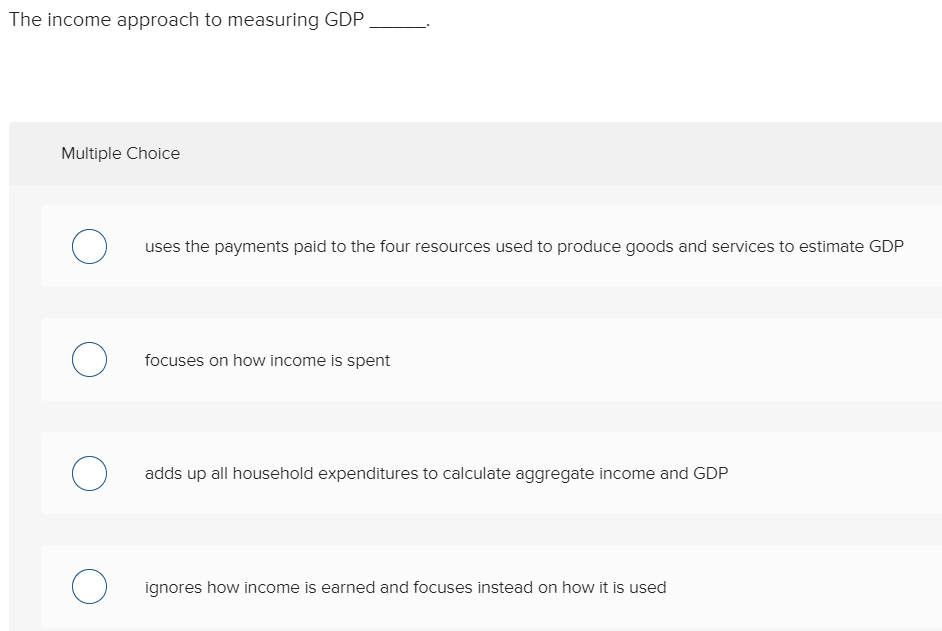Viewport: 942px width, 631px height.
Task: Click the first answer row background
Action: click(500, 246)
